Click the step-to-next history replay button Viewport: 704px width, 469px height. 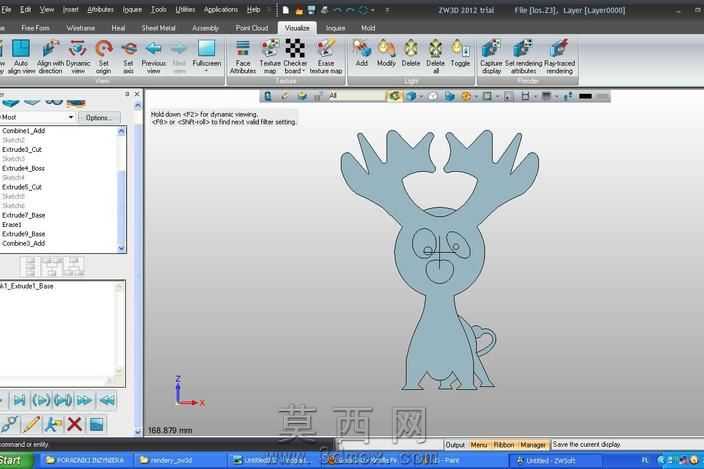pyautogui.click(x=19, y=400)
